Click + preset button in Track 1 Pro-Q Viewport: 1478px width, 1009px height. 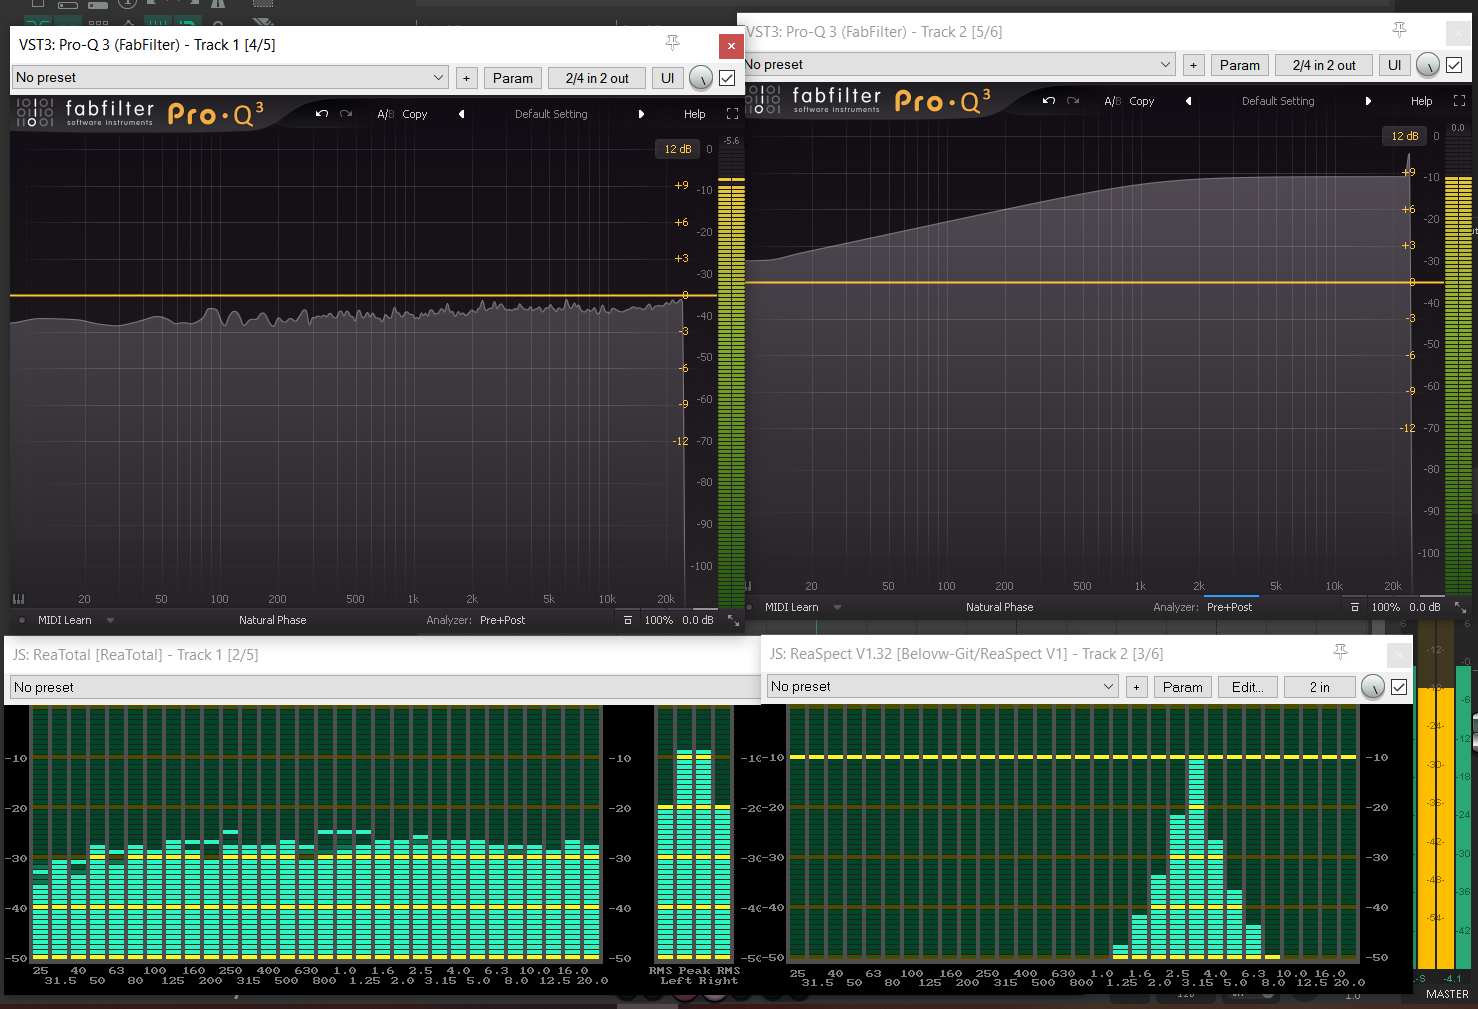point(466,78)
